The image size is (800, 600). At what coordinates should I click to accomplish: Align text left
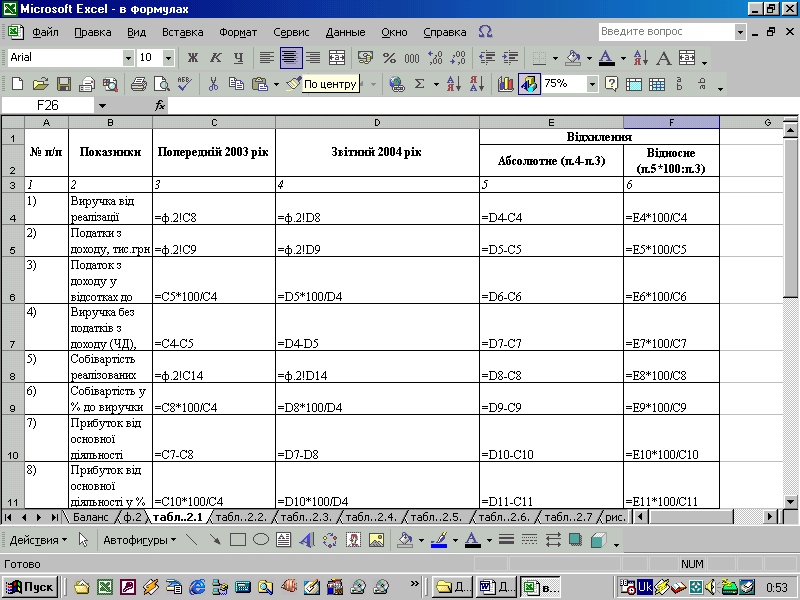coord(266,58)
